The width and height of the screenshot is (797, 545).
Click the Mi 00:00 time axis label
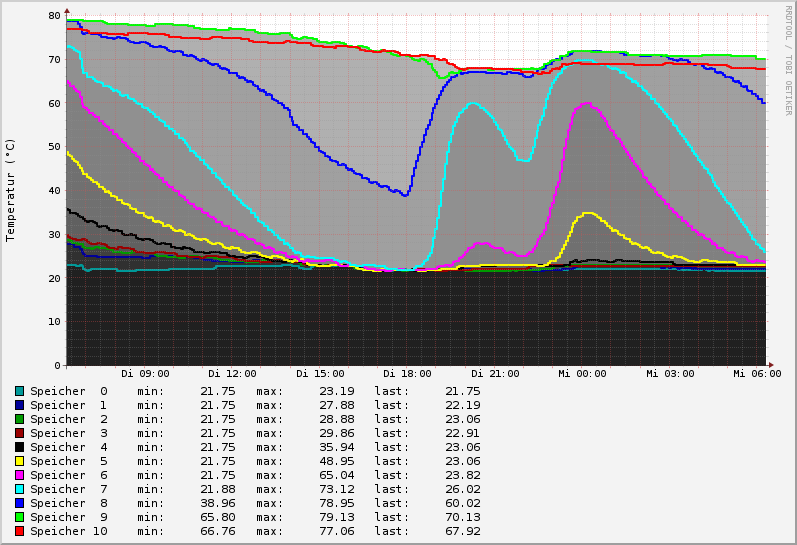(582, 374)
